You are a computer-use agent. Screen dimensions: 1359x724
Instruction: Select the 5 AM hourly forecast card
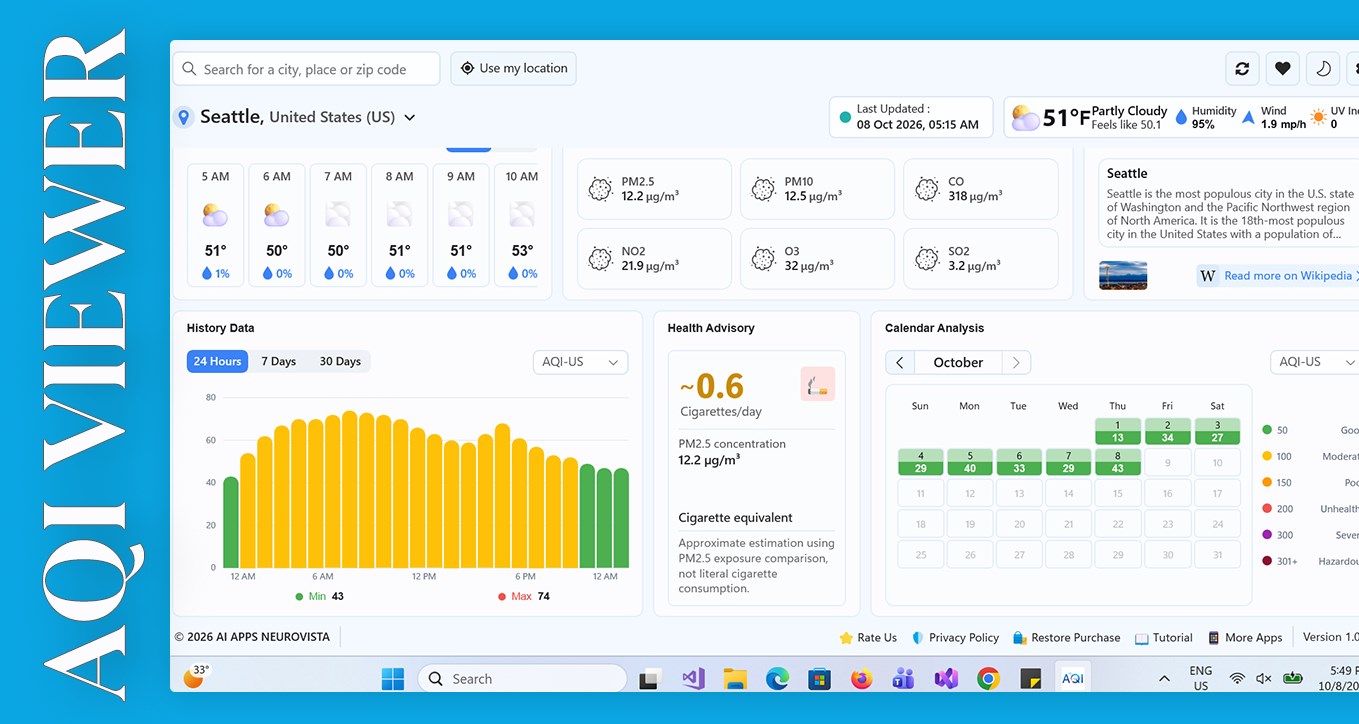[215, 226]
